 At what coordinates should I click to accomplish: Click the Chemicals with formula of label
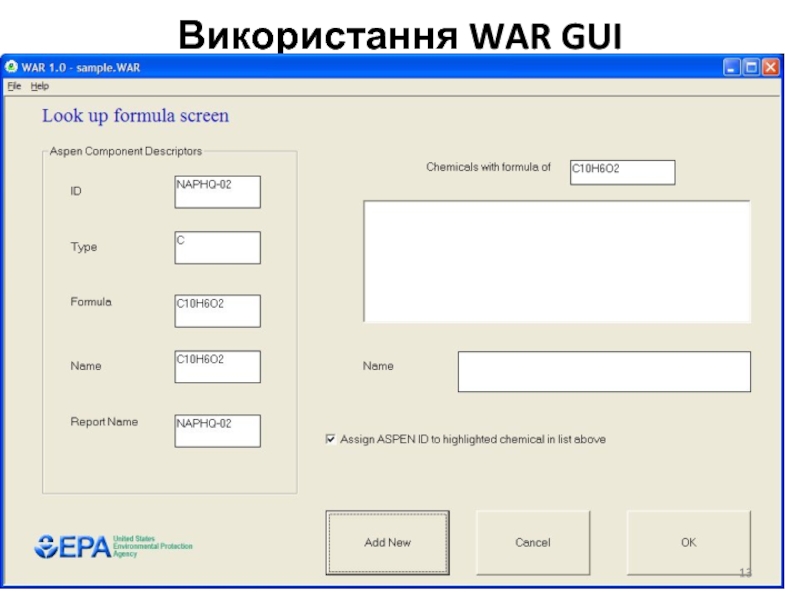click(x=488, y=167)
